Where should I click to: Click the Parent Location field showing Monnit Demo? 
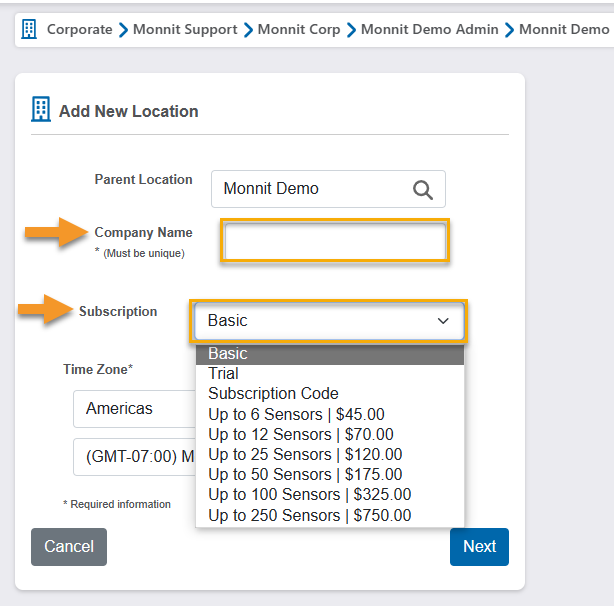pyautogui.click(x=328, y=189)
